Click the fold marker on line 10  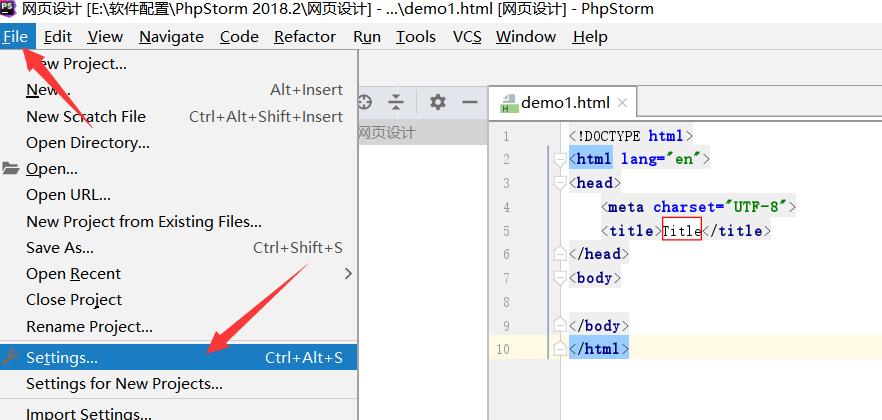click(560, 349)
